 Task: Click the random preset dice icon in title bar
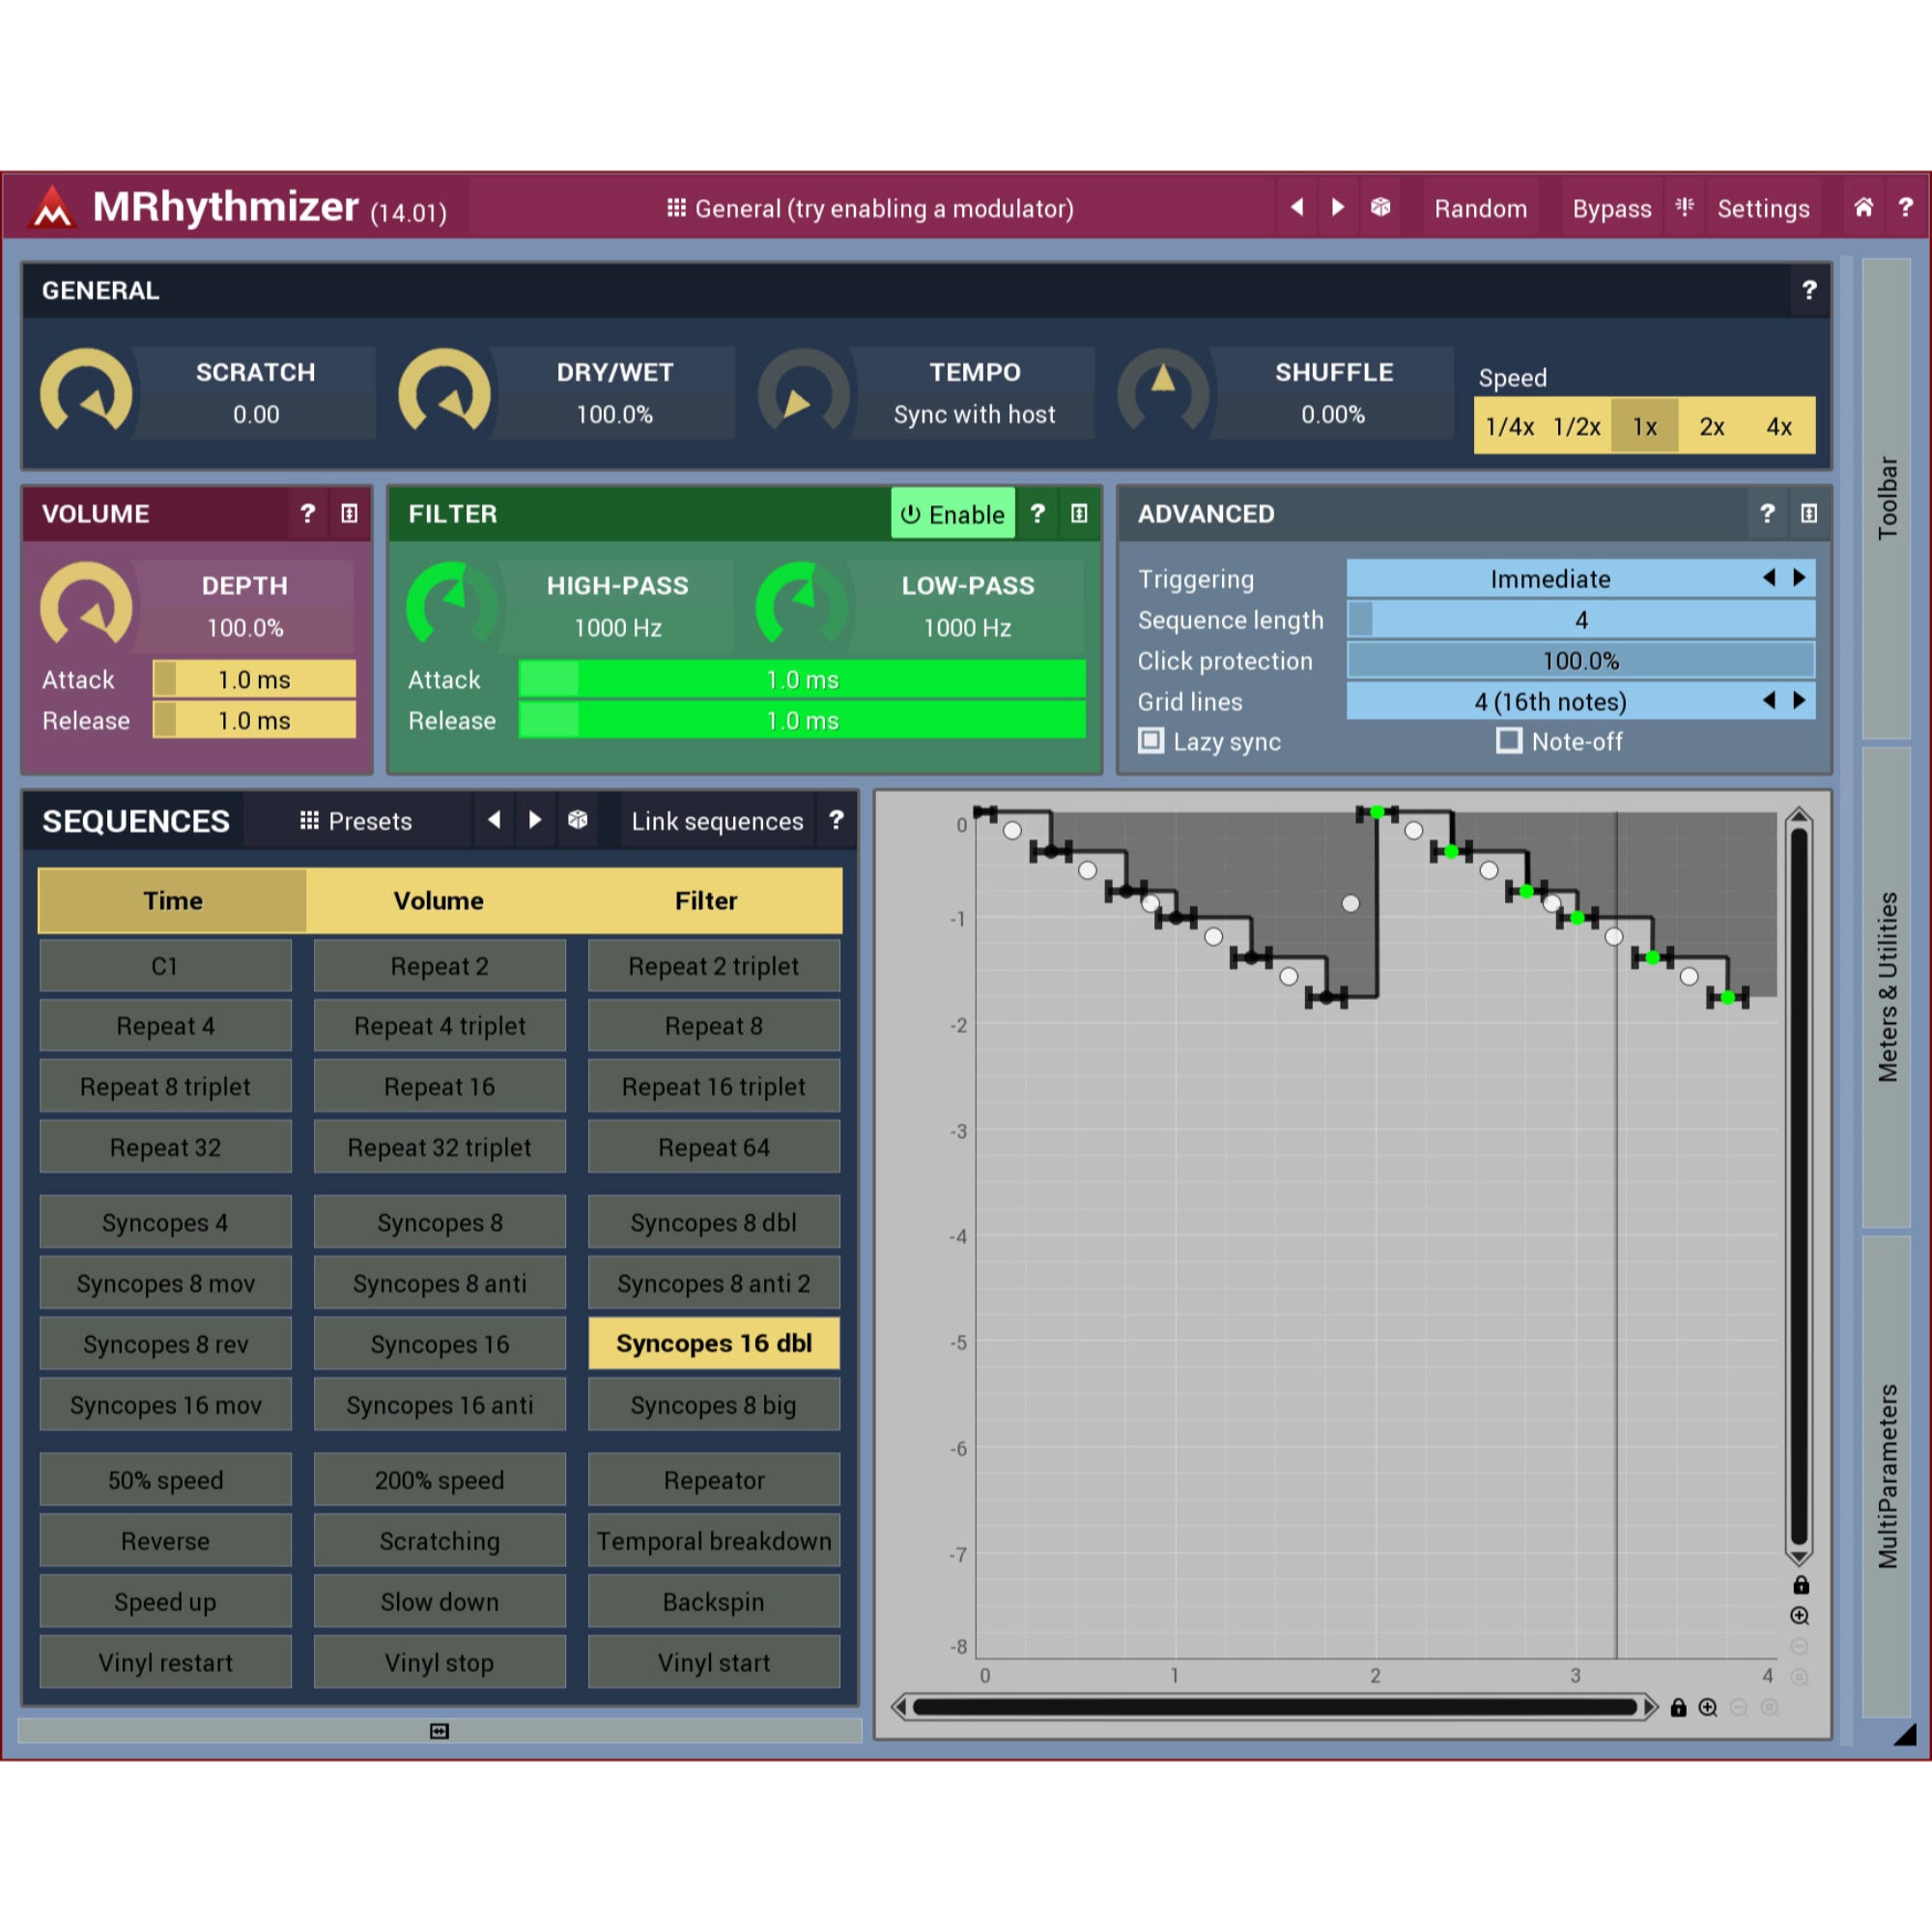1381,207
